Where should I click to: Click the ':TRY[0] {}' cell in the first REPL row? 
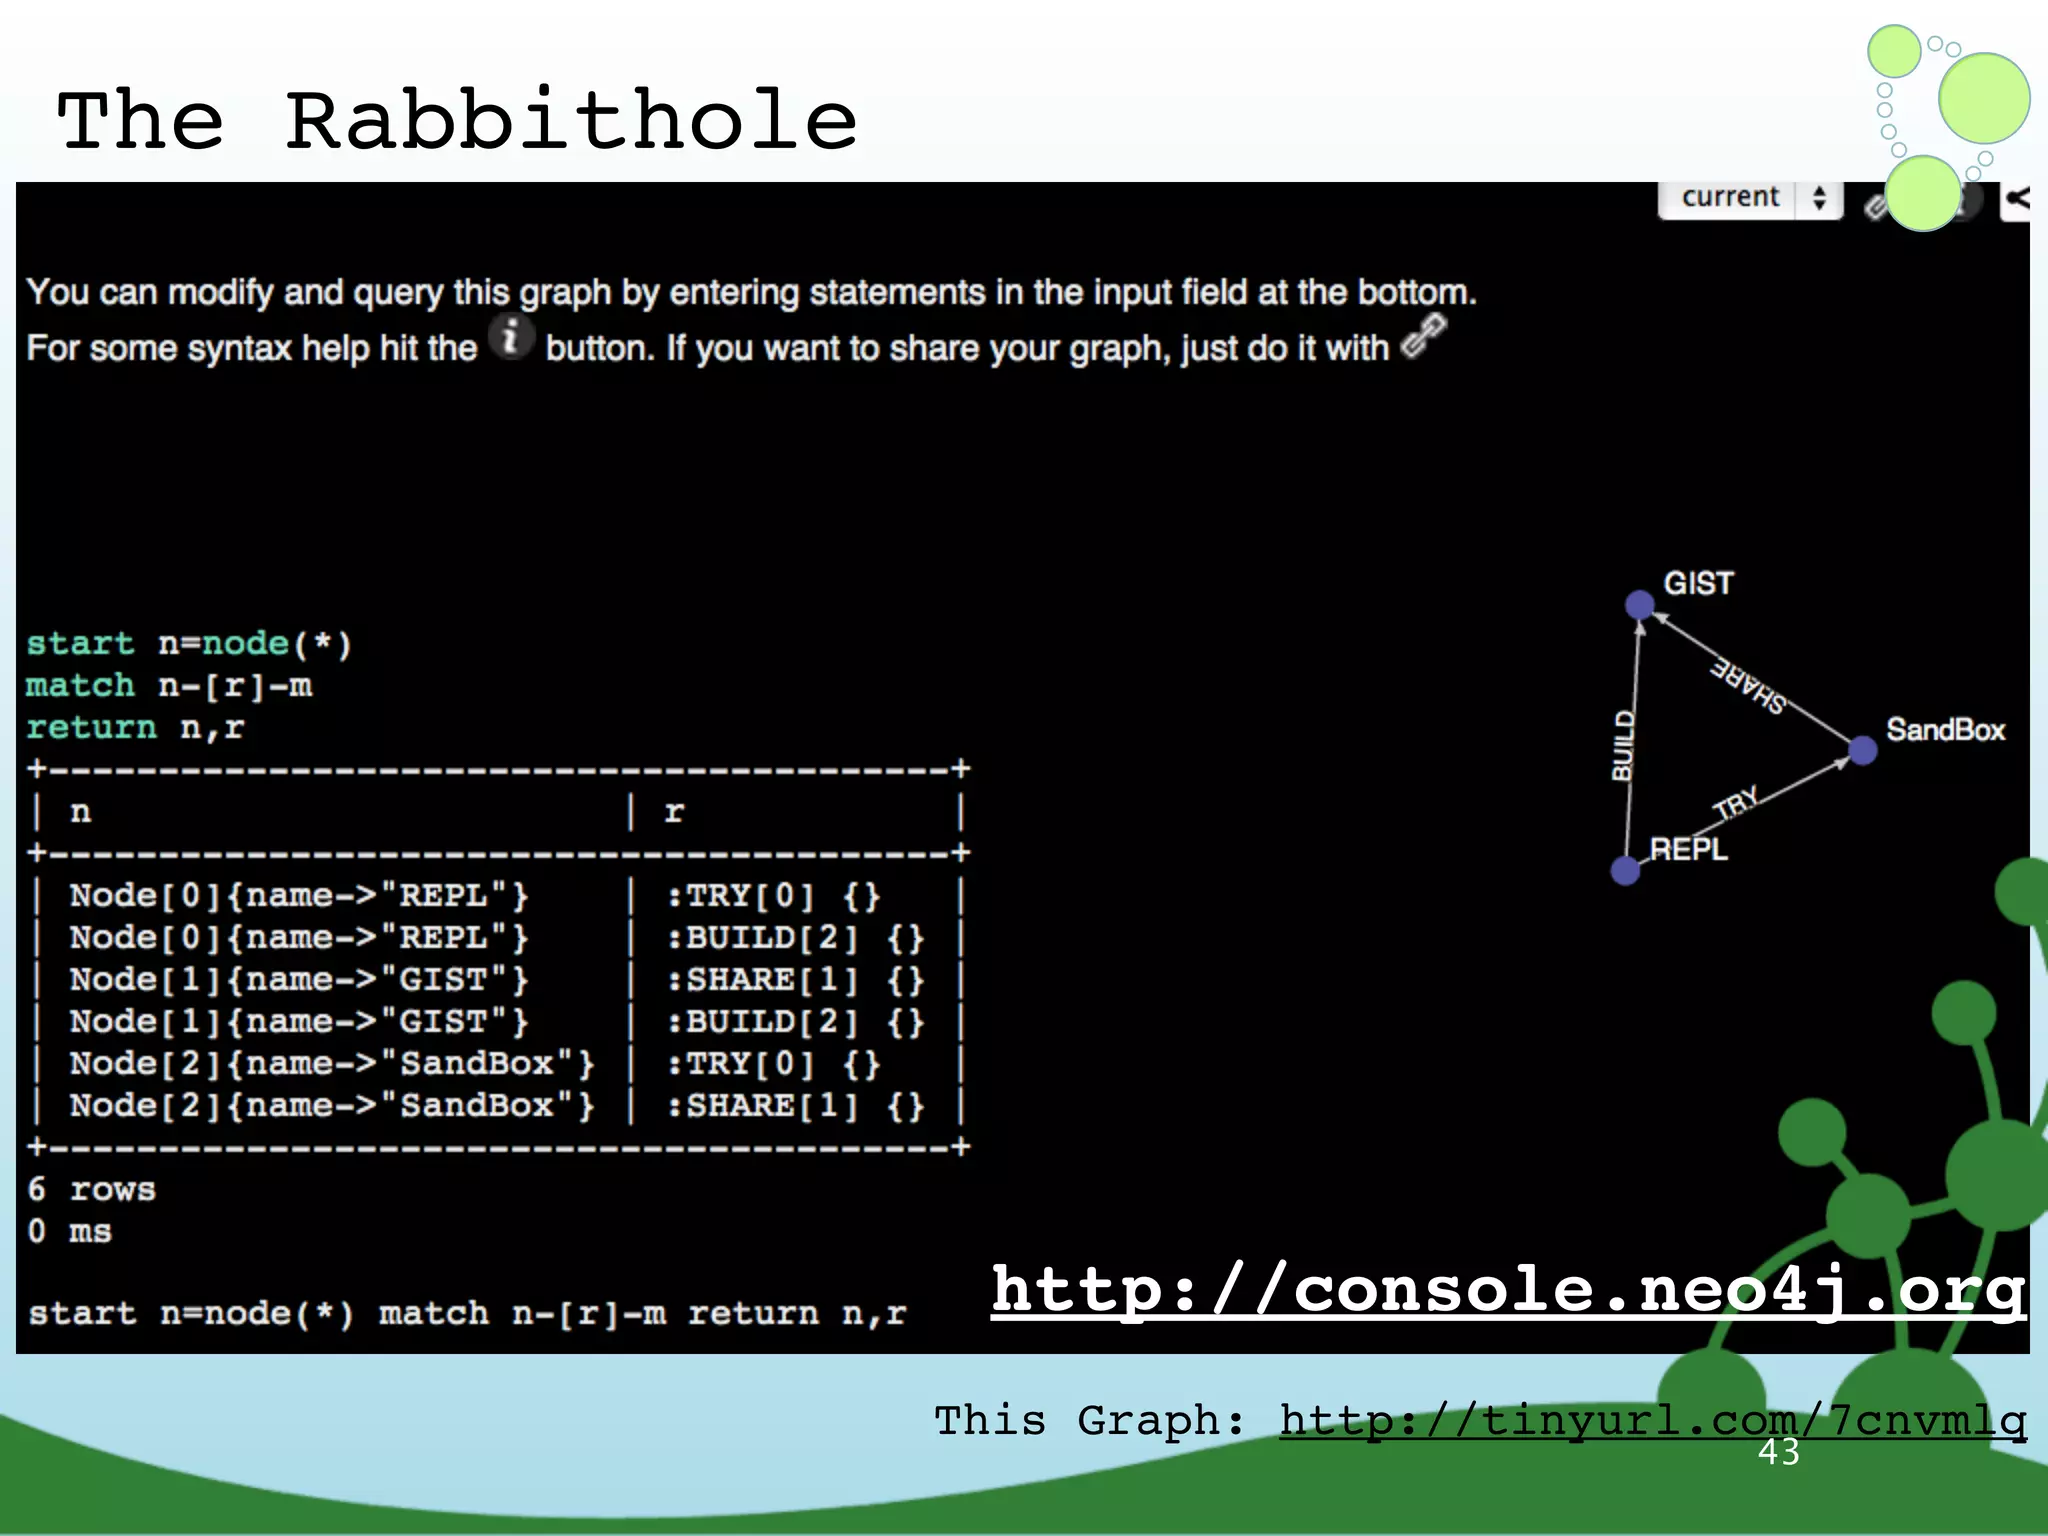tap(774, 896)
